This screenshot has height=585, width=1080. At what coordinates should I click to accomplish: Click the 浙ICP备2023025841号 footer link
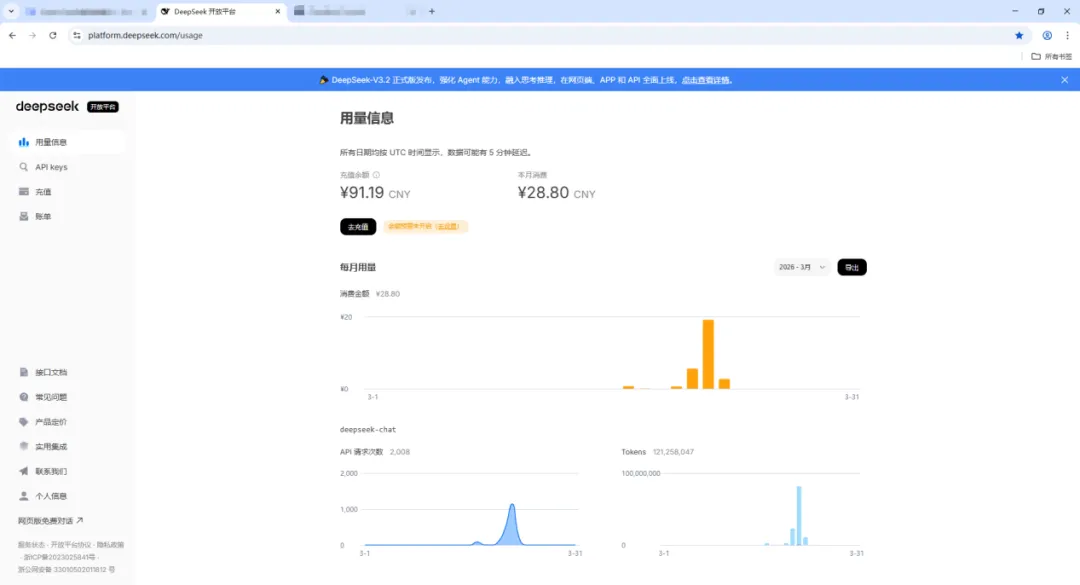tap(59, 557)
